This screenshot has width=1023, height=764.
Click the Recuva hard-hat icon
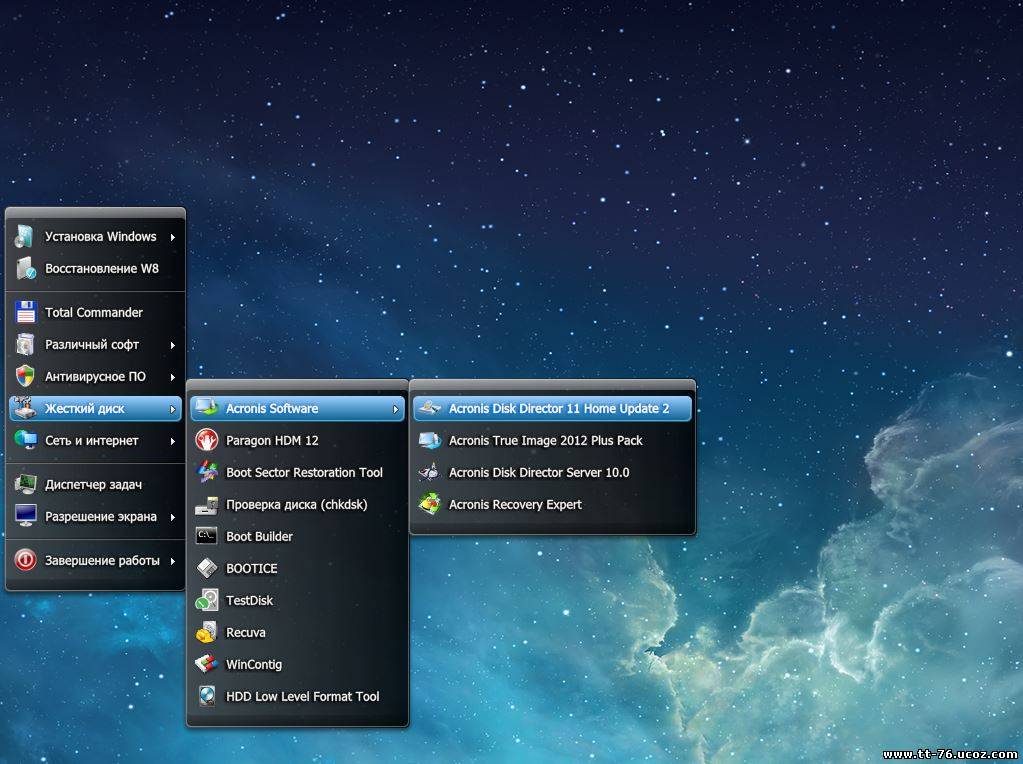(x=207, y=632)
